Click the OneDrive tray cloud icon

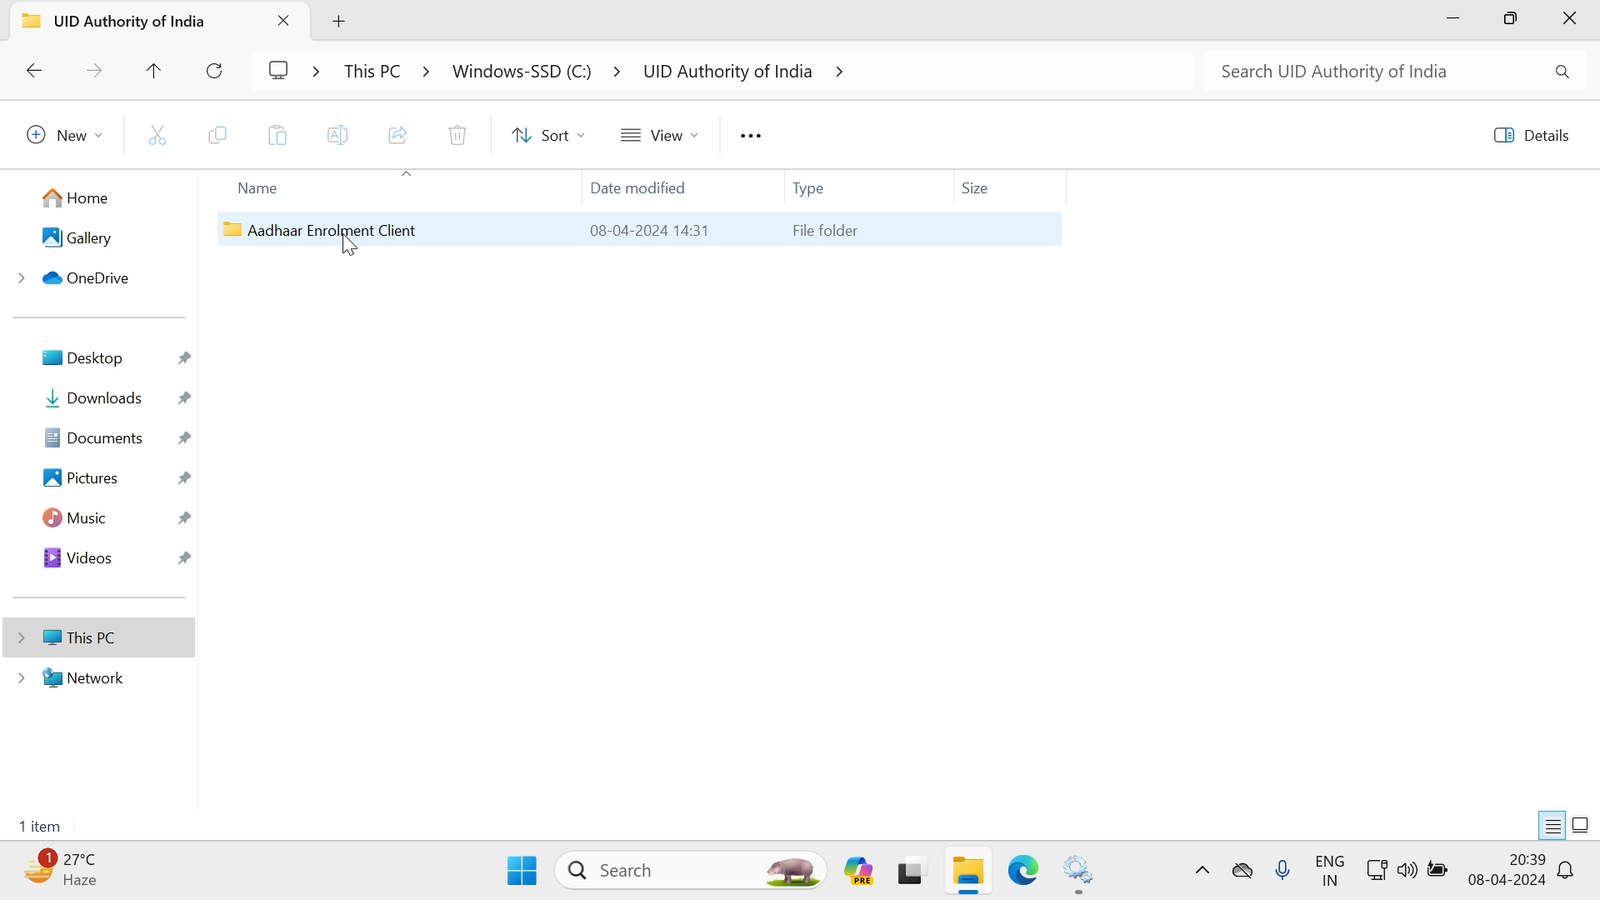tap(1242, 871)
